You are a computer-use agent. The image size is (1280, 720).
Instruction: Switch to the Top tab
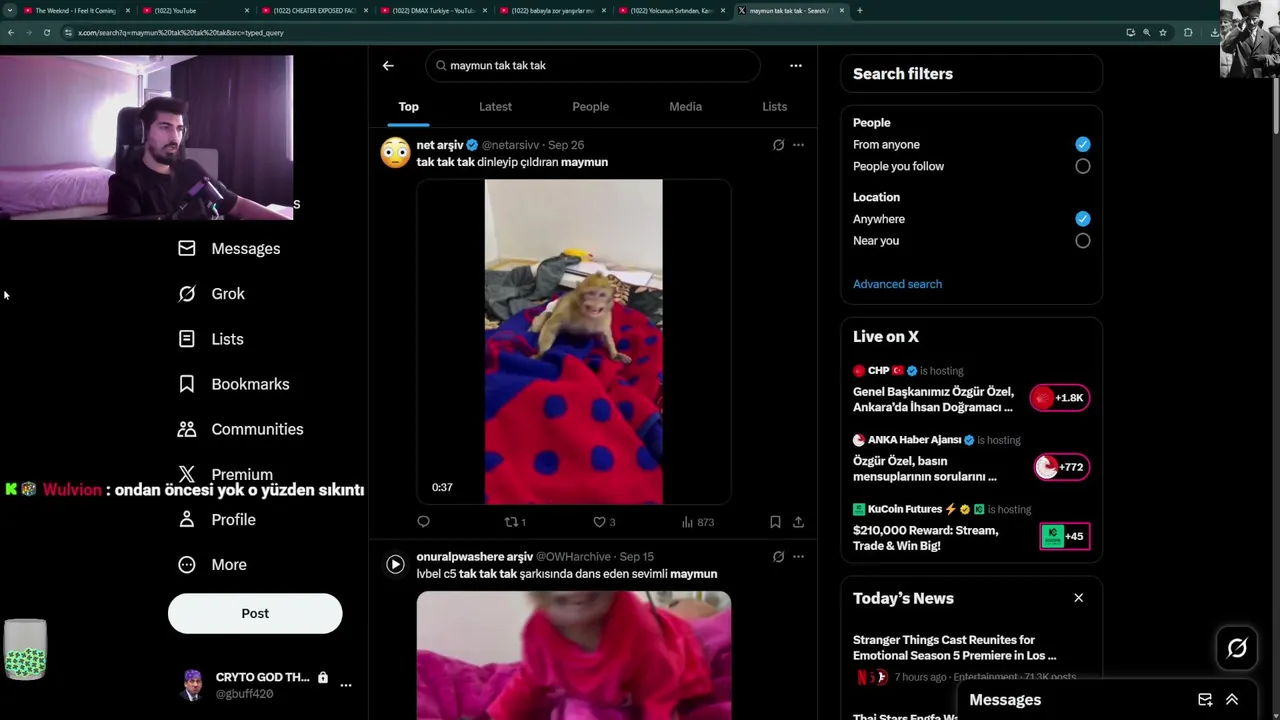pos(409,107)
